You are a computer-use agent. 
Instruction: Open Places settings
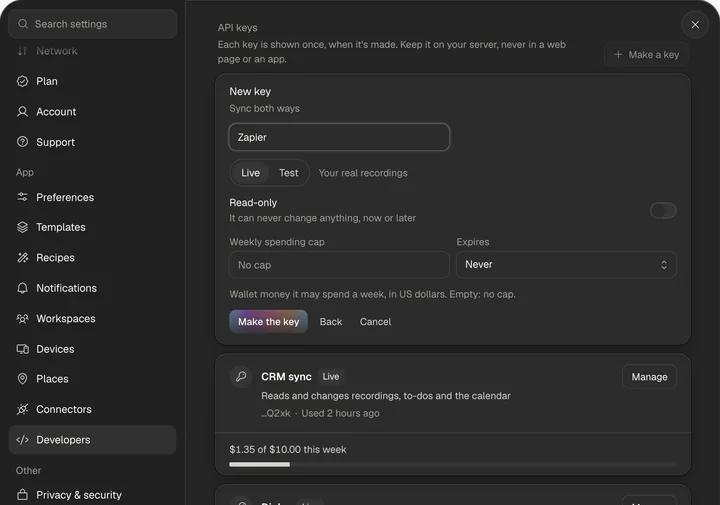[x=92, y=379]
